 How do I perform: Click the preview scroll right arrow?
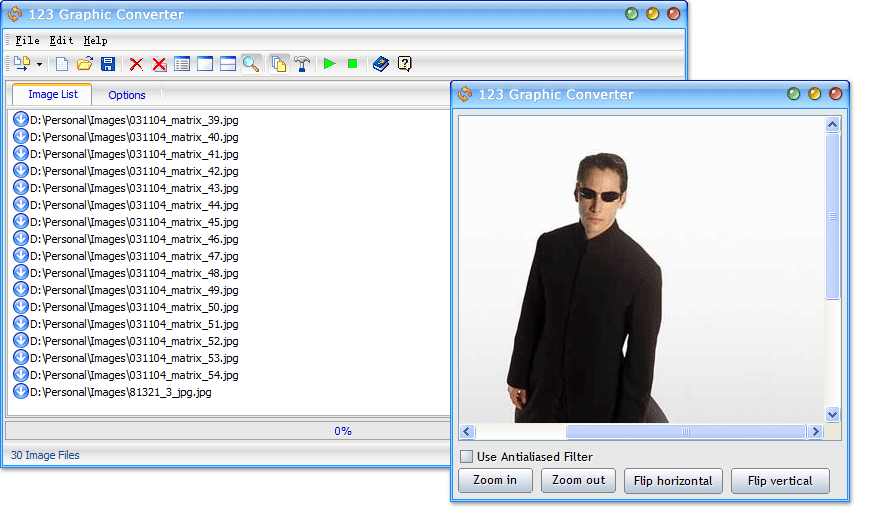(x=815, y=432)
